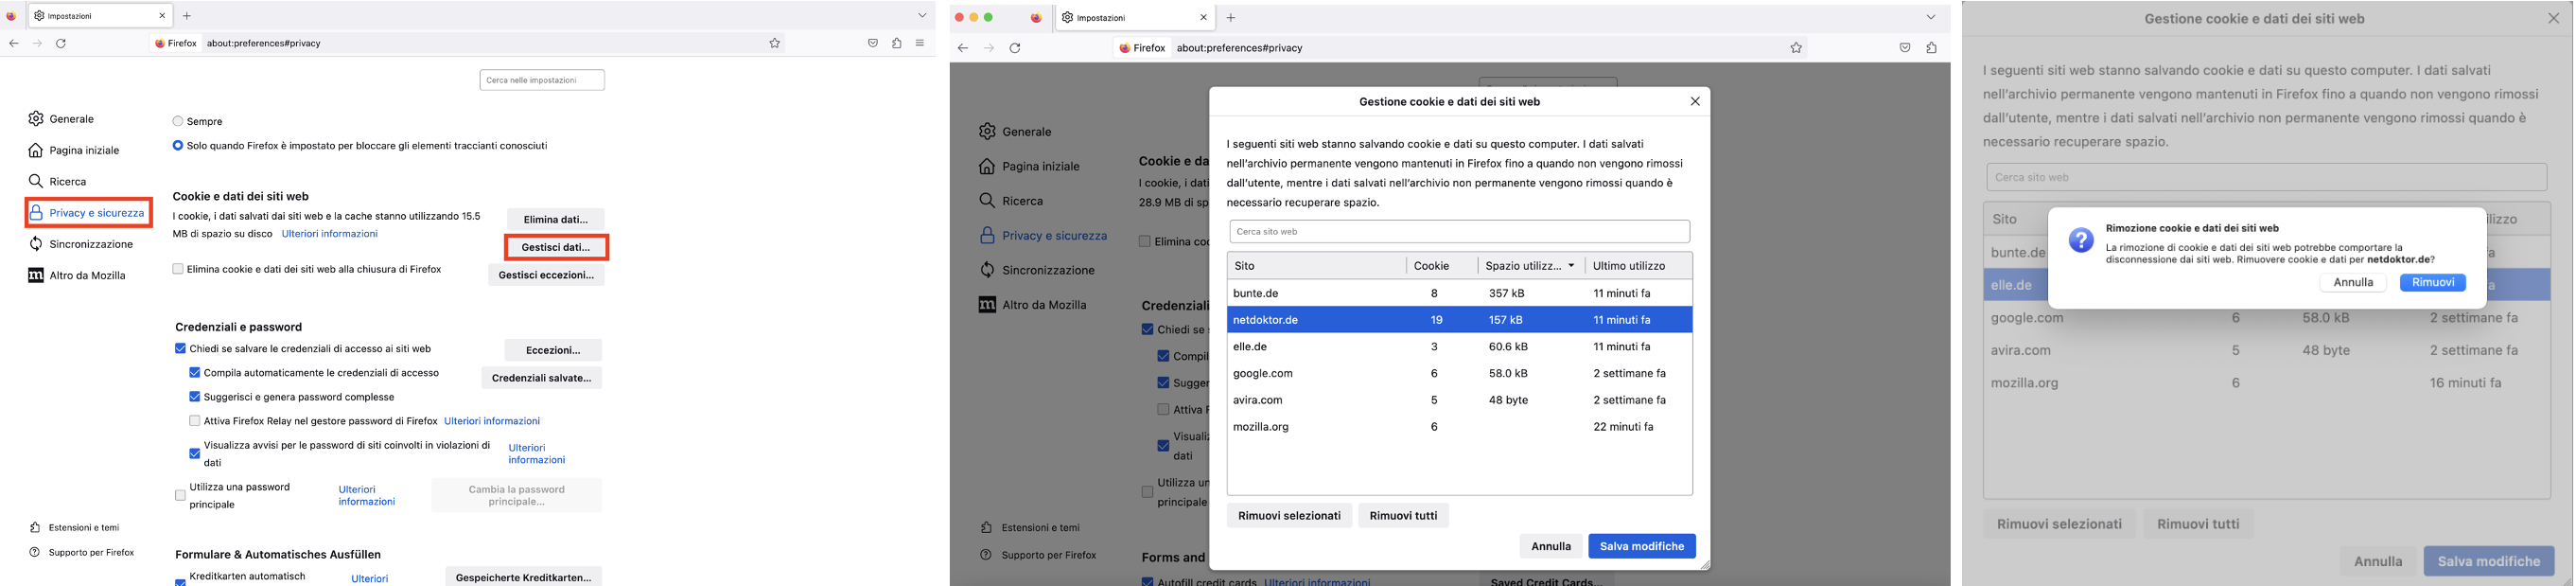Close the enlarged dialog in right panel
Viewport: 2576px width, 586px height.
tap(2553, 18)
